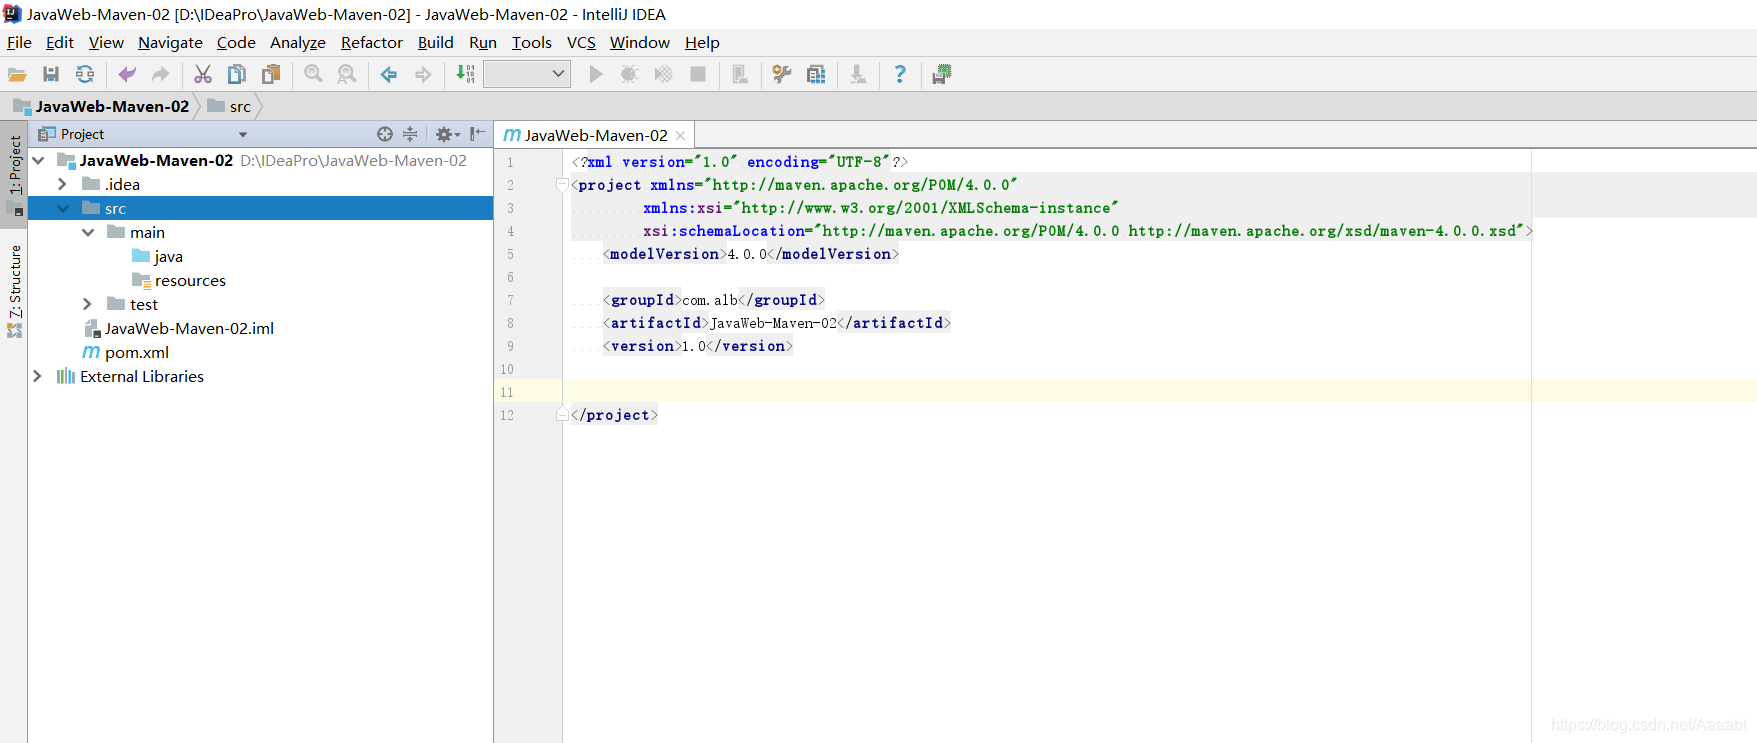The image size is (1757, 743).
Task: Click the Open folder toolbar icon
Action: [17, 74]
